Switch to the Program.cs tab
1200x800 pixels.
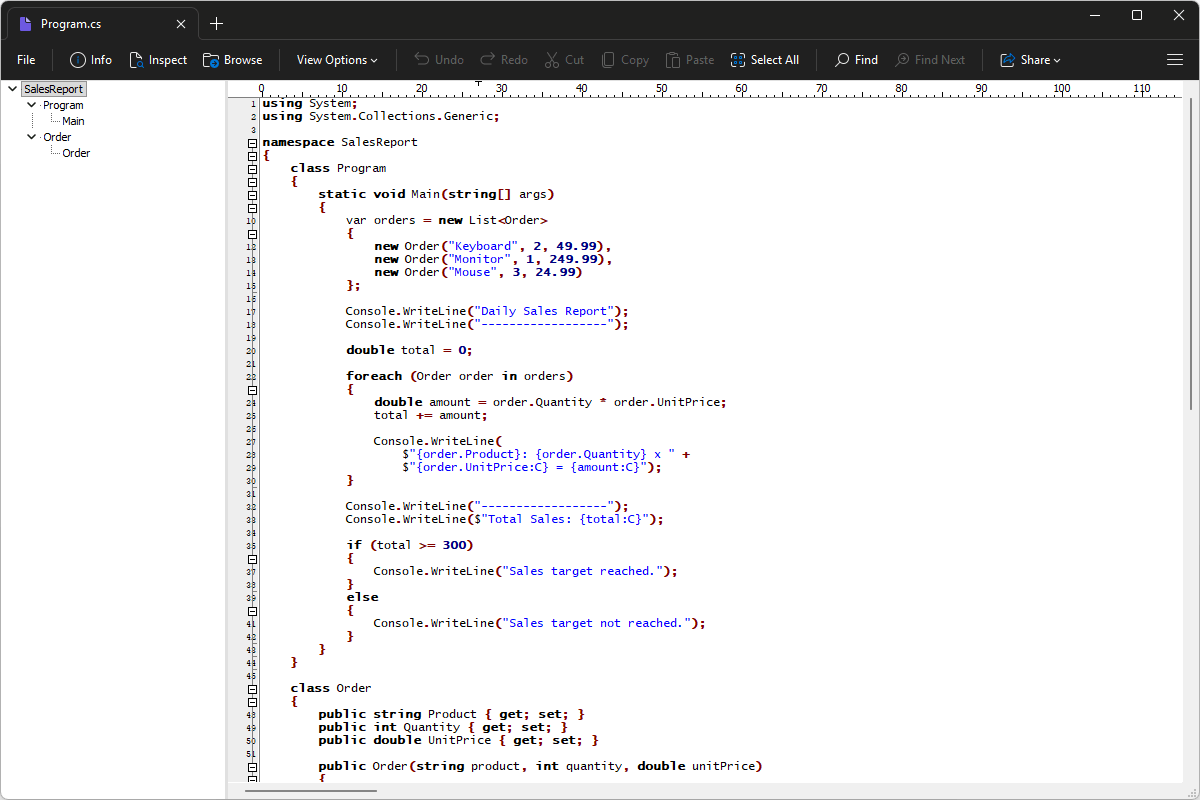(100, 24)
